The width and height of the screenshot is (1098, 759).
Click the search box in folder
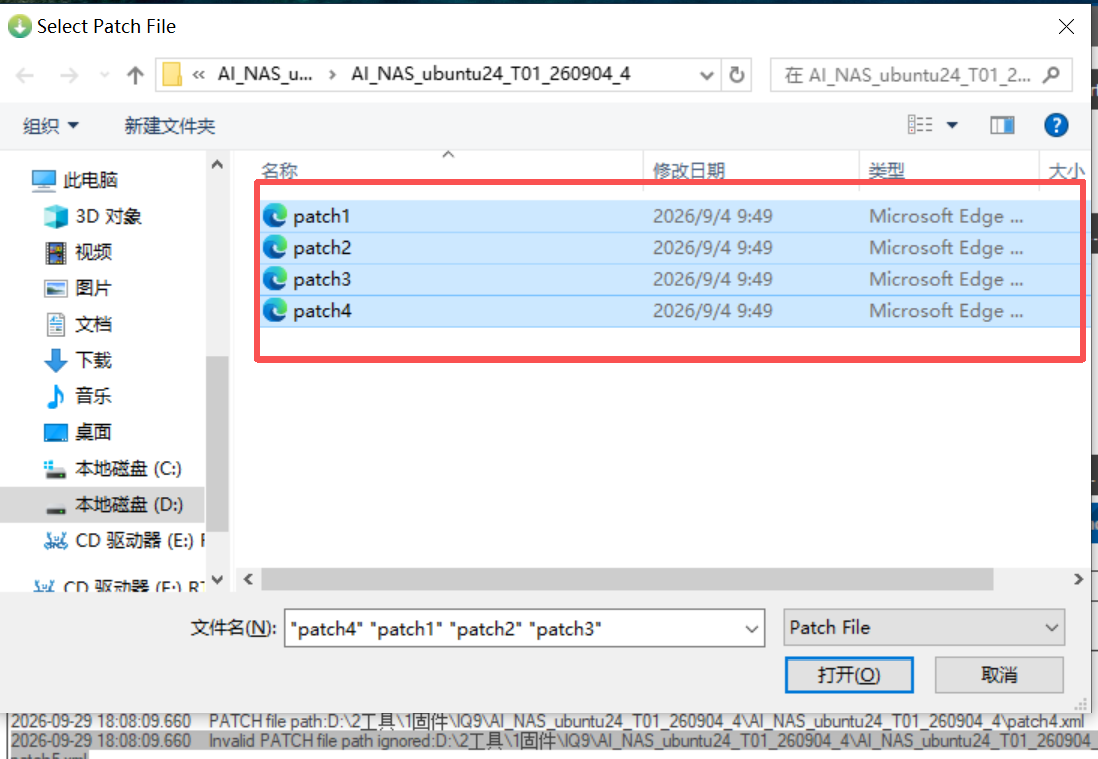tap(921, 75)
